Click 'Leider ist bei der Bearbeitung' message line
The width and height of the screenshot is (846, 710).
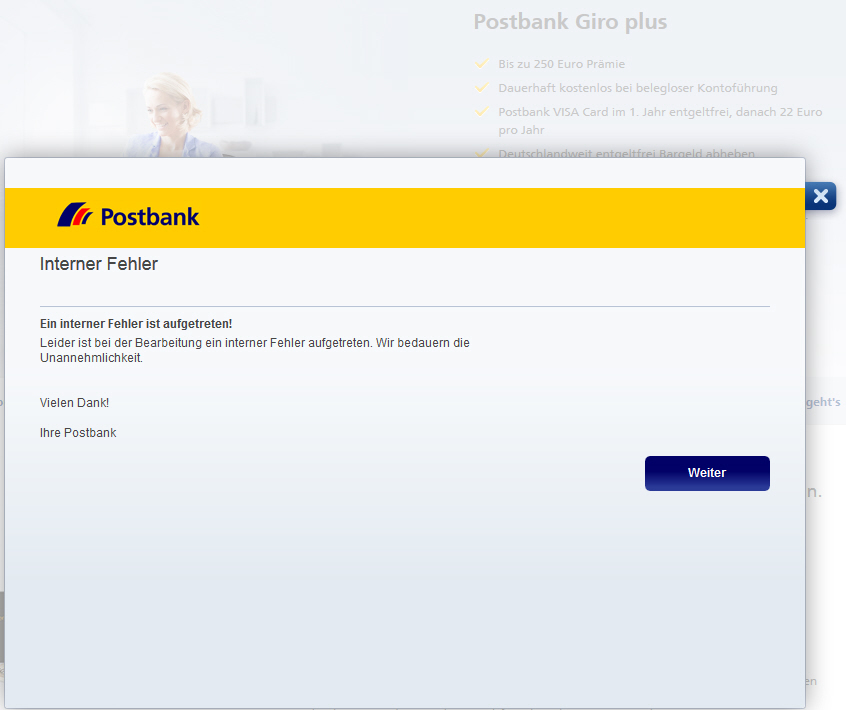click(255, 343)
